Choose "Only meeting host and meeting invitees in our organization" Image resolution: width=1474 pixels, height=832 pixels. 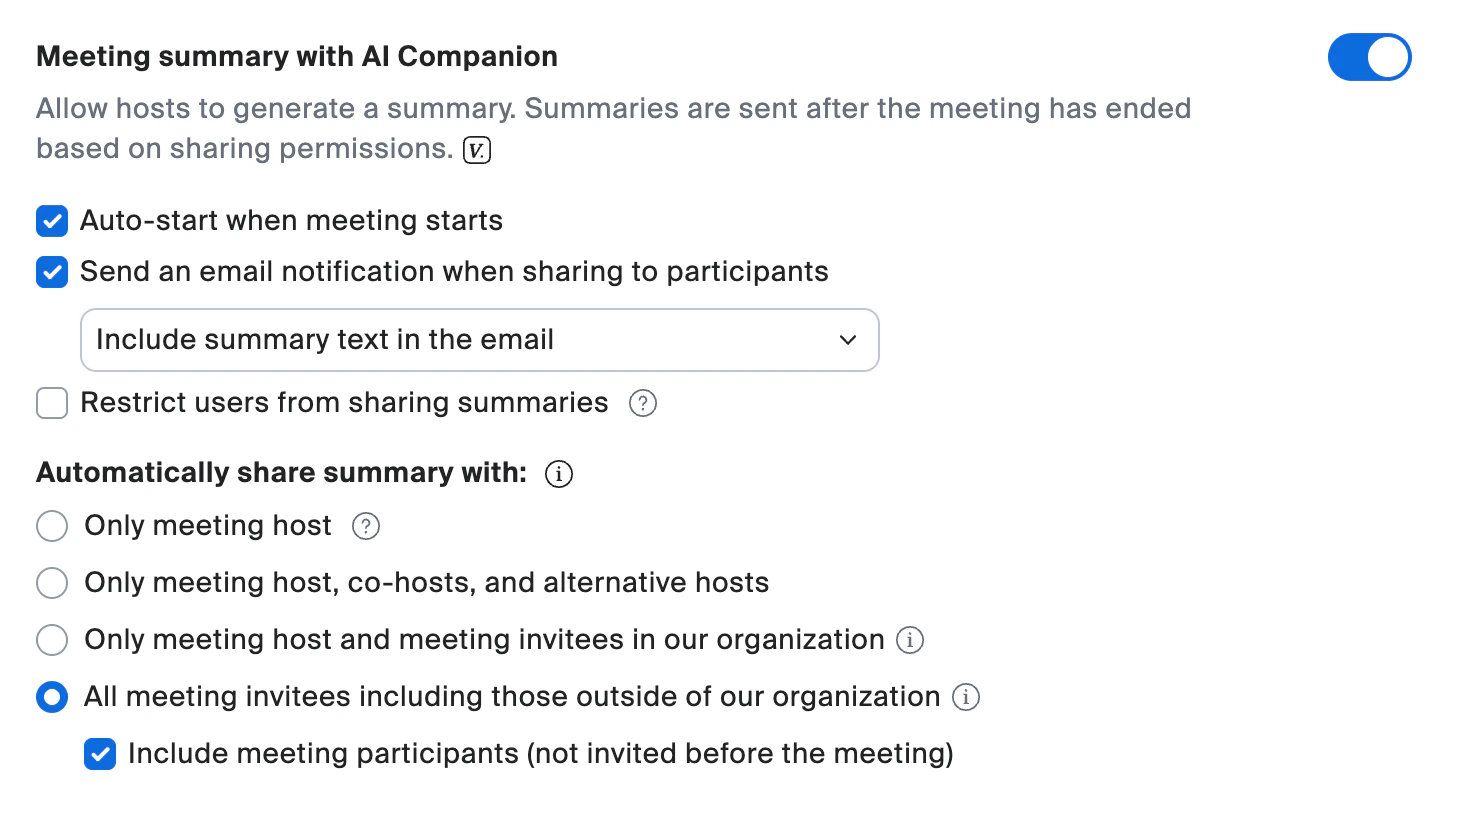[51, 639]
